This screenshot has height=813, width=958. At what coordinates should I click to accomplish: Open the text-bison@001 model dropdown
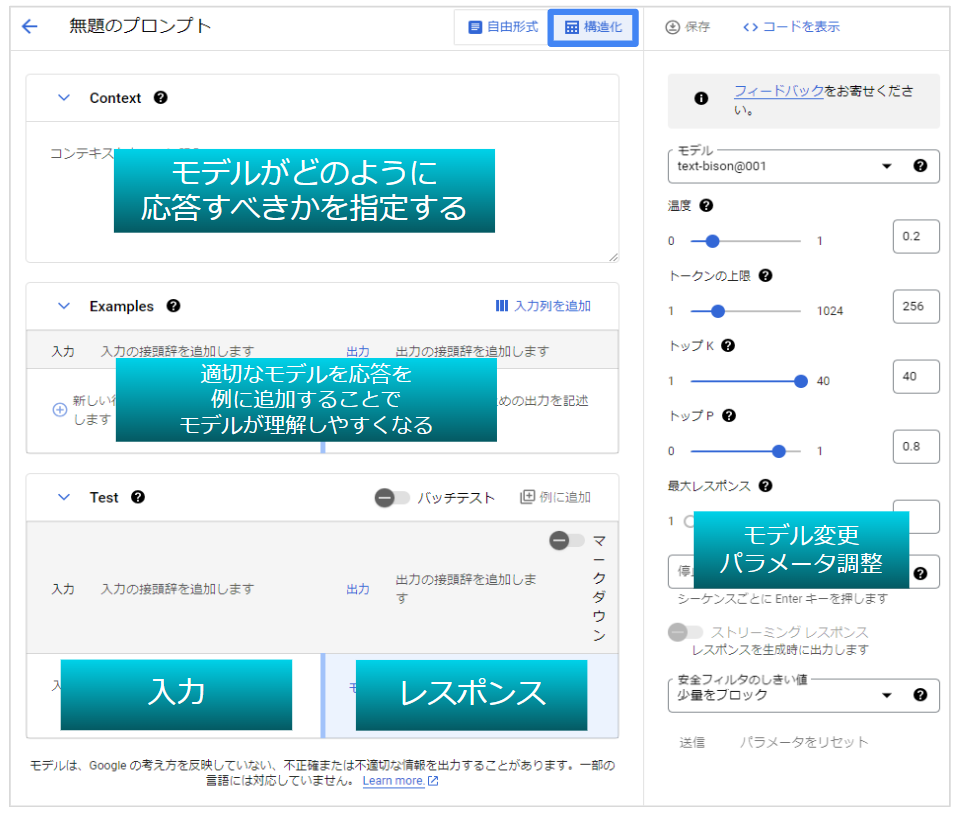pyautogui.click(x=884, y=167)
